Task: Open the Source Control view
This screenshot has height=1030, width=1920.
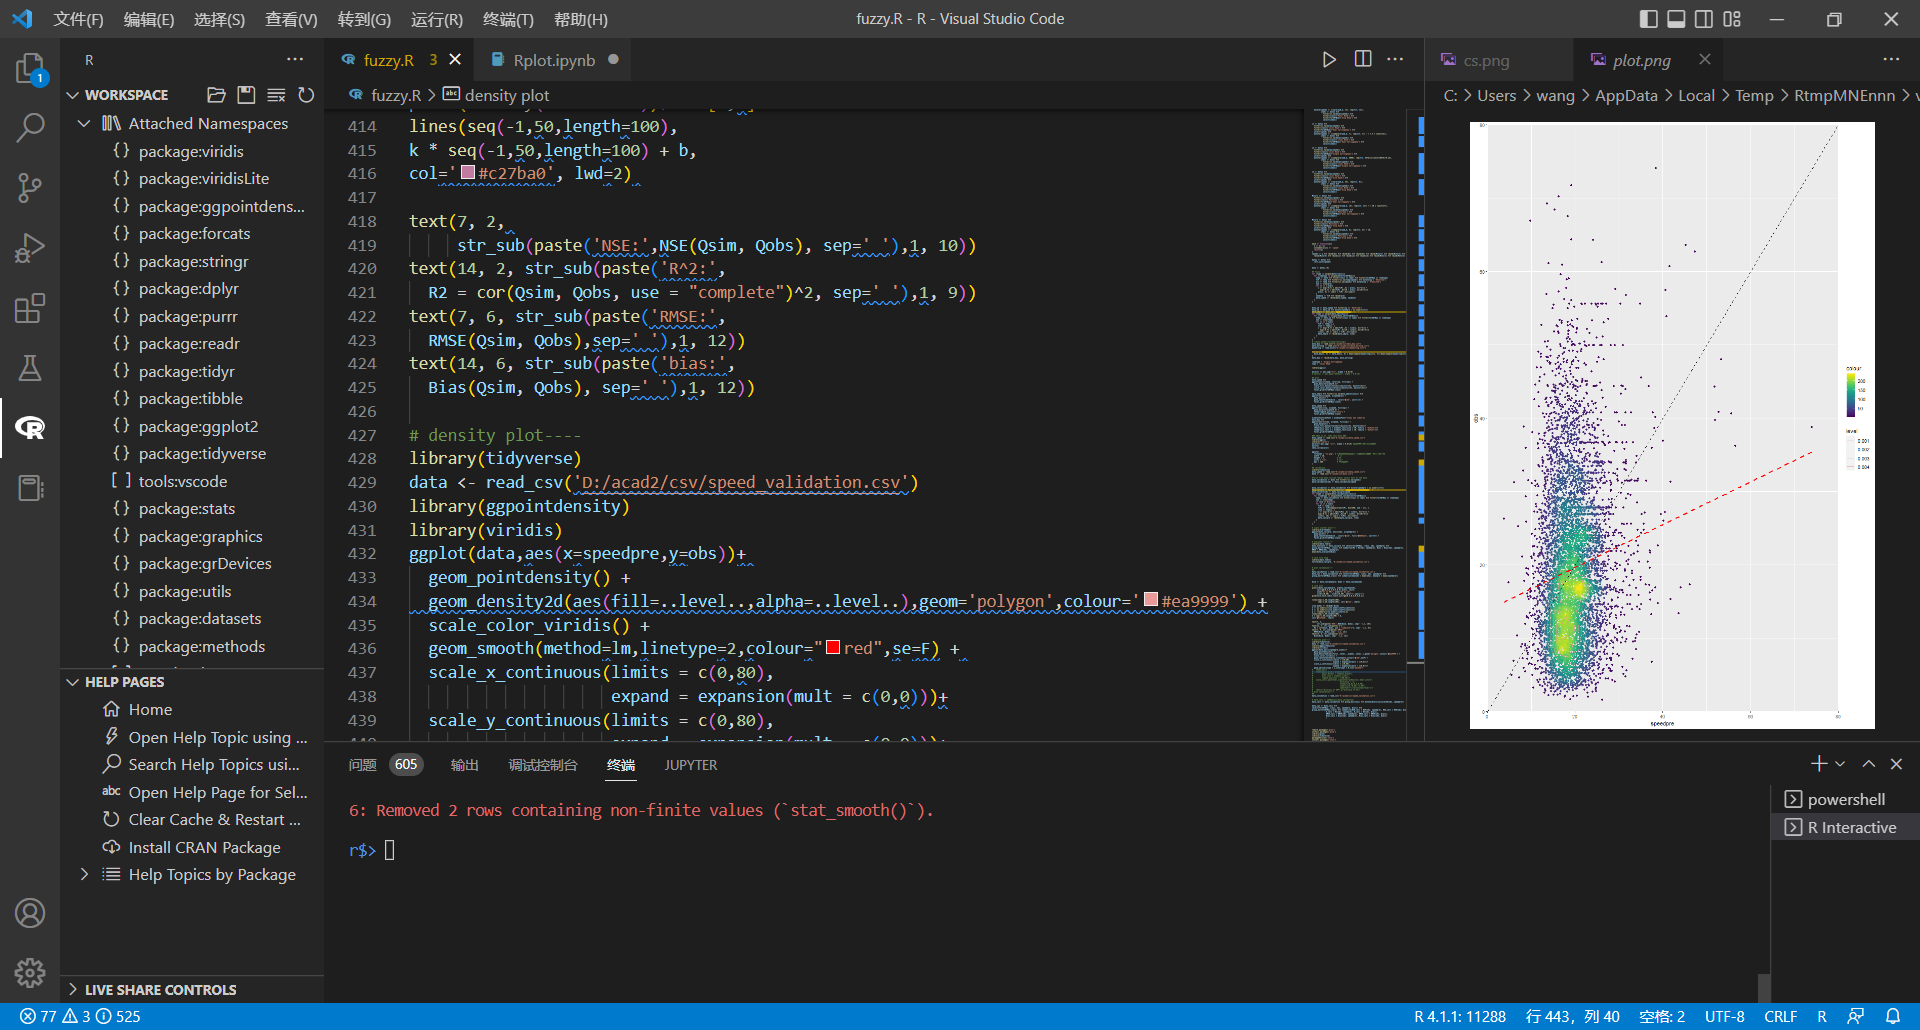Action: click(x=31, y=188)
